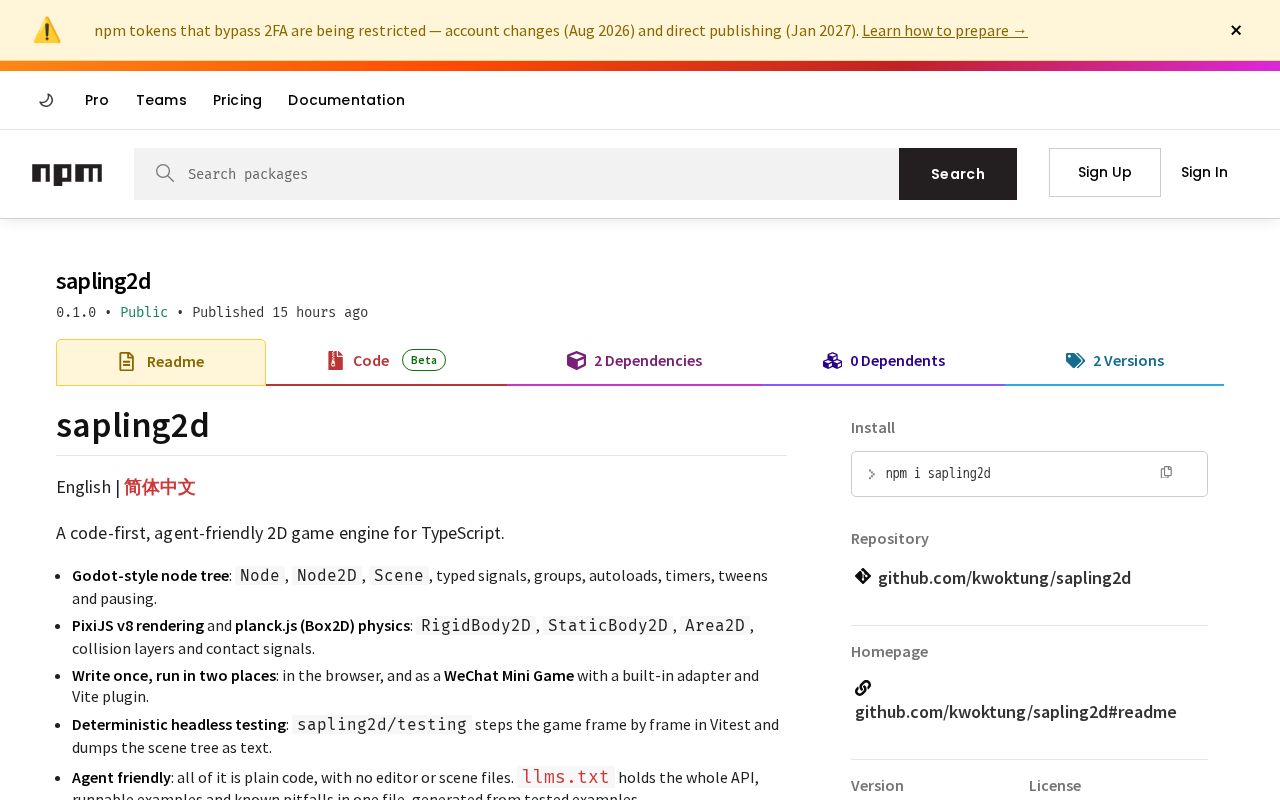
Task: Click the Dependents cubes icon
Action: tap(832, 360)
